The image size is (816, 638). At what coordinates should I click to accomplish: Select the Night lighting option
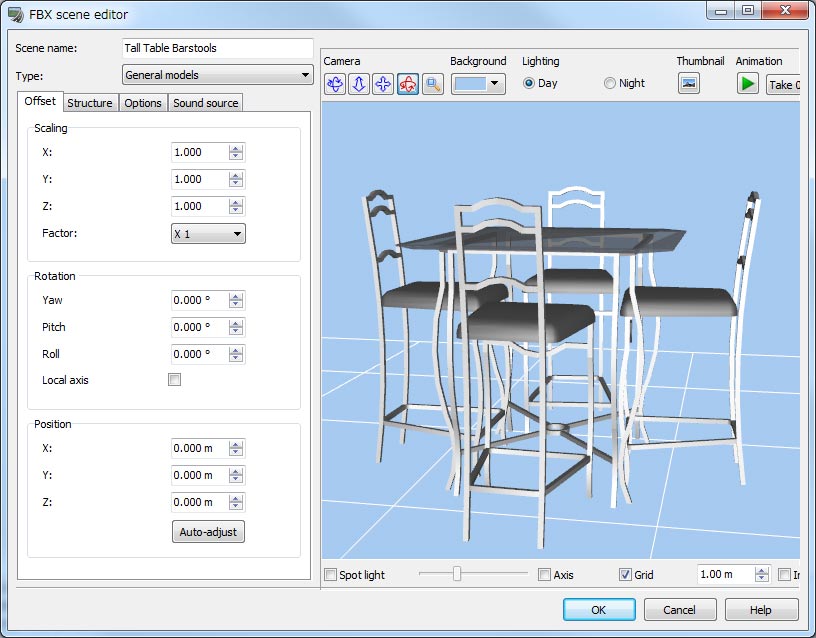610,84
